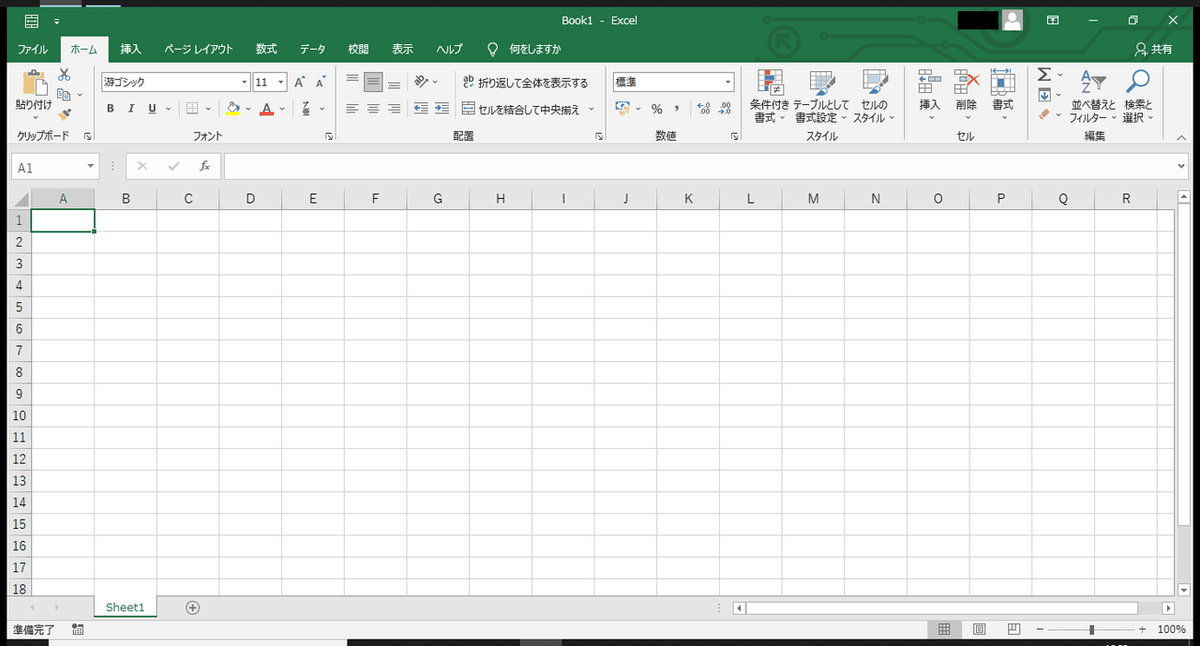Click the comma style icon

point(677,109)
